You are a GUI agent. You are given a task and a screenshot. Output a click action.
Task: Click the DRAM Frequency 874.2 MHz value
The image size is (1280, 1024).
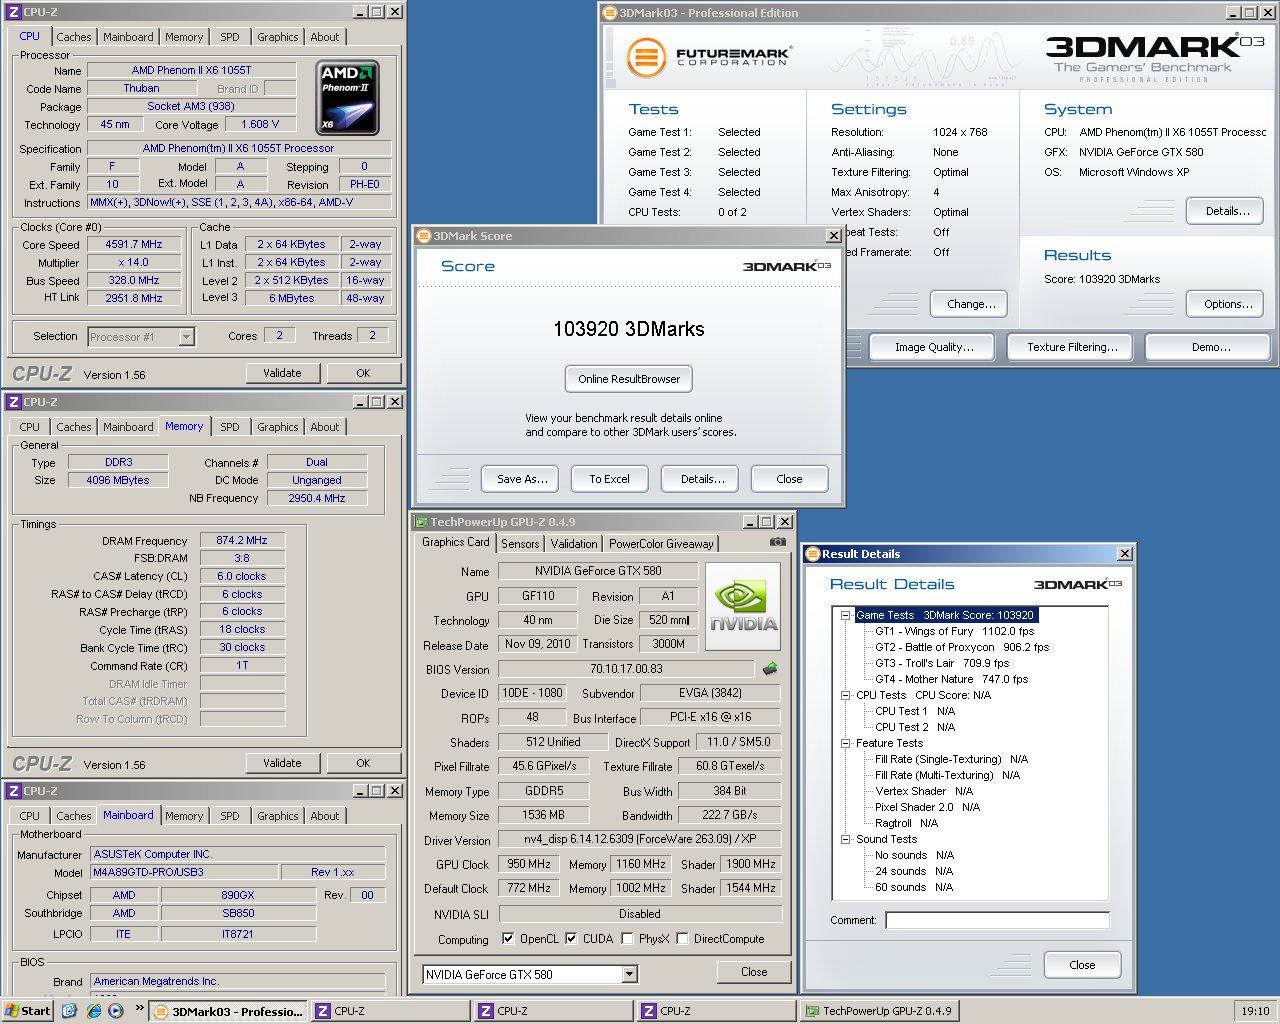(242, 540)
